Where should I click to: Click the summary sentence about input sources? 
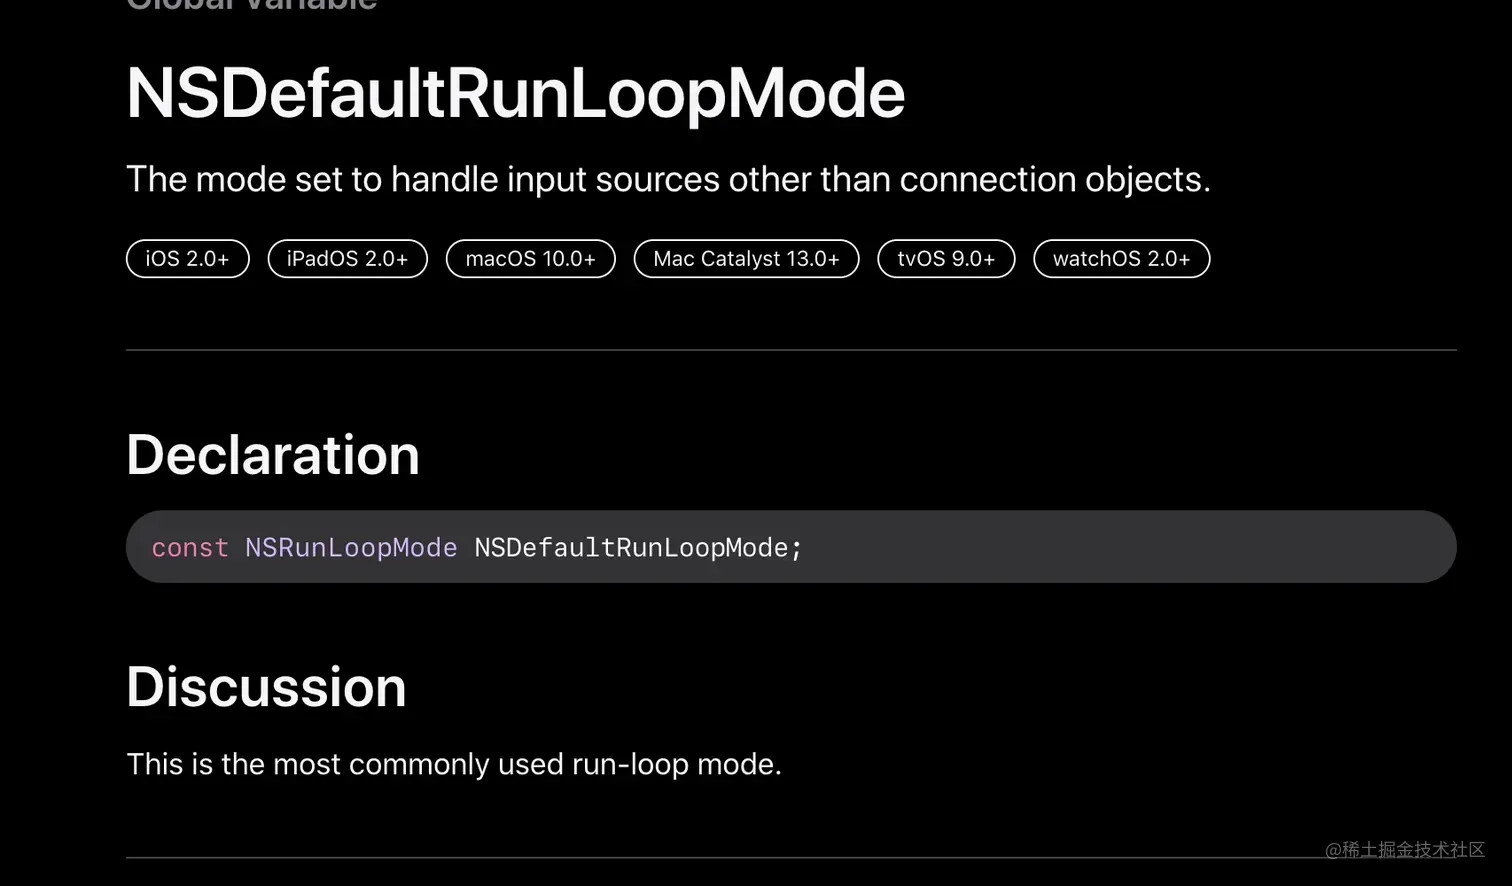(668, 180)
